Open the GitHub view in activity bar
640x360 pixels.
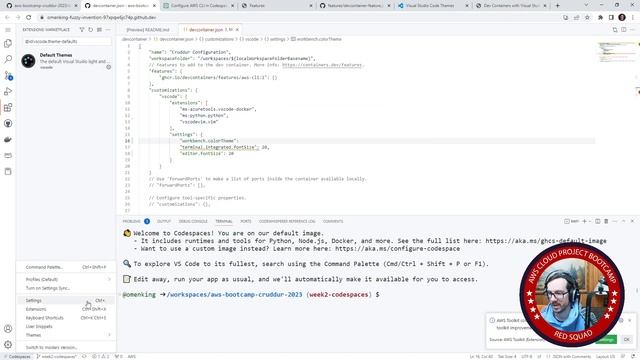(x=8, y=123)
